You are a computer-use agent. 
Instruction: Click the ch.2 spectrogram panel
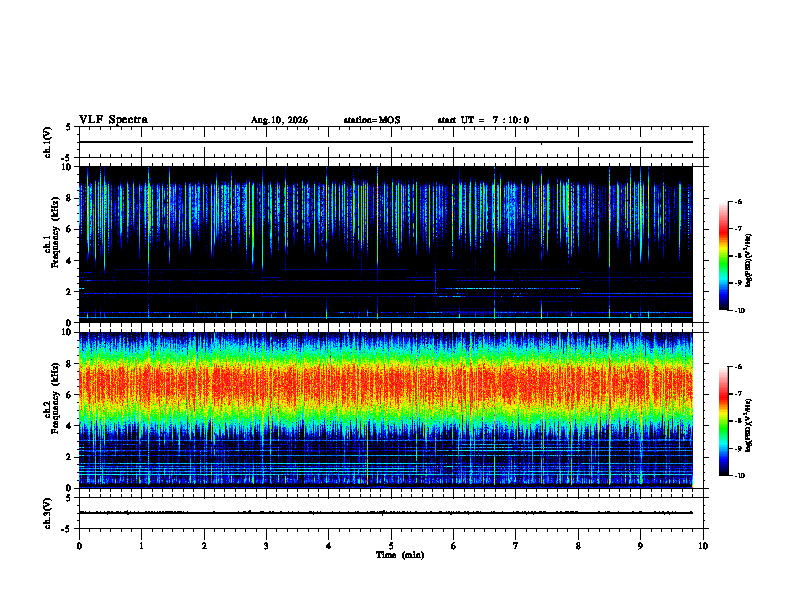[385, 410]
